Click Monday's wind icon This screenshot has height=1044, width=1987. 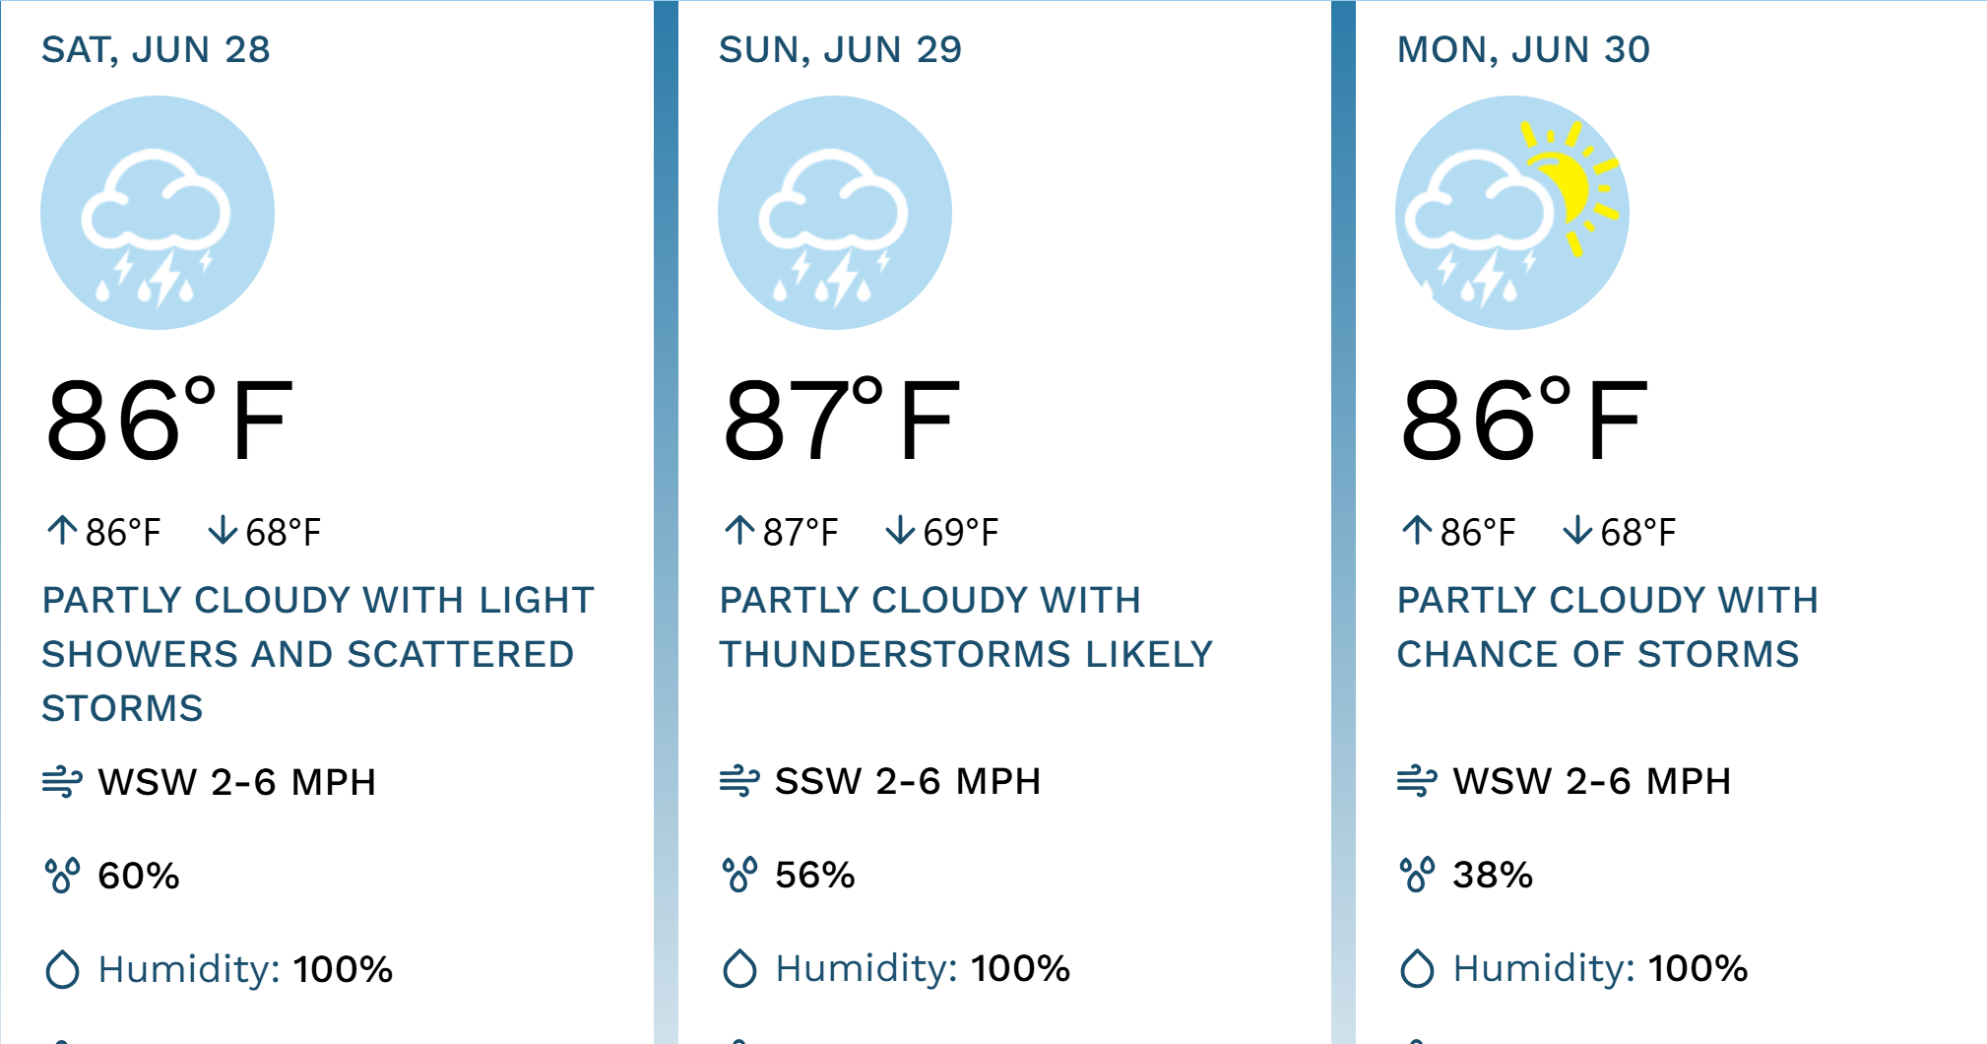tap(1417, 781)
